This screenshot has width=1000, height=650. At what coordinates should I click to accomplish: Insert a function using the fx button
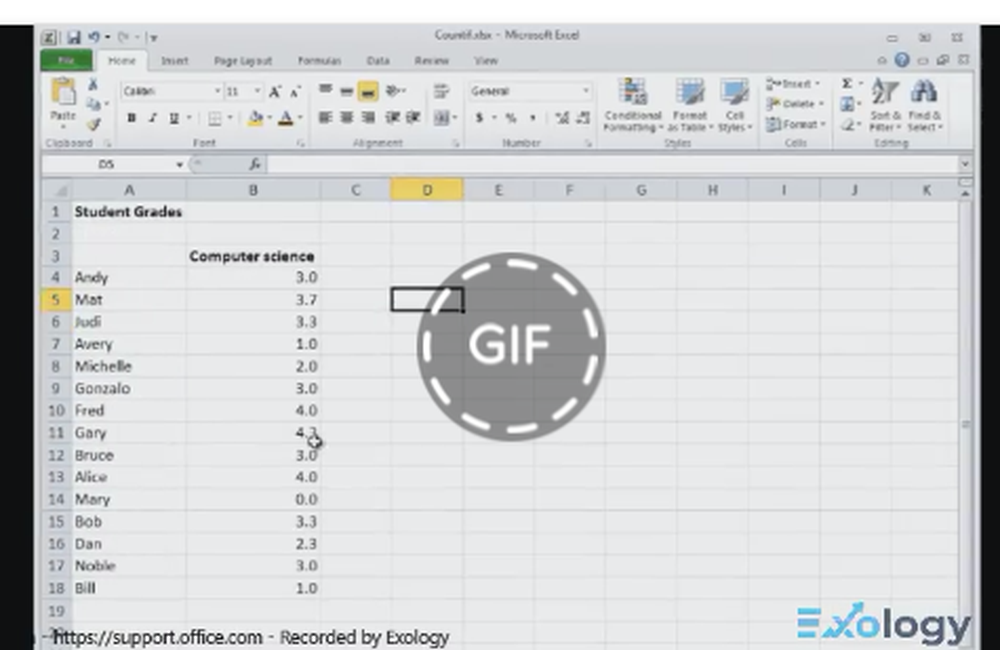click(x=254, y=165)
